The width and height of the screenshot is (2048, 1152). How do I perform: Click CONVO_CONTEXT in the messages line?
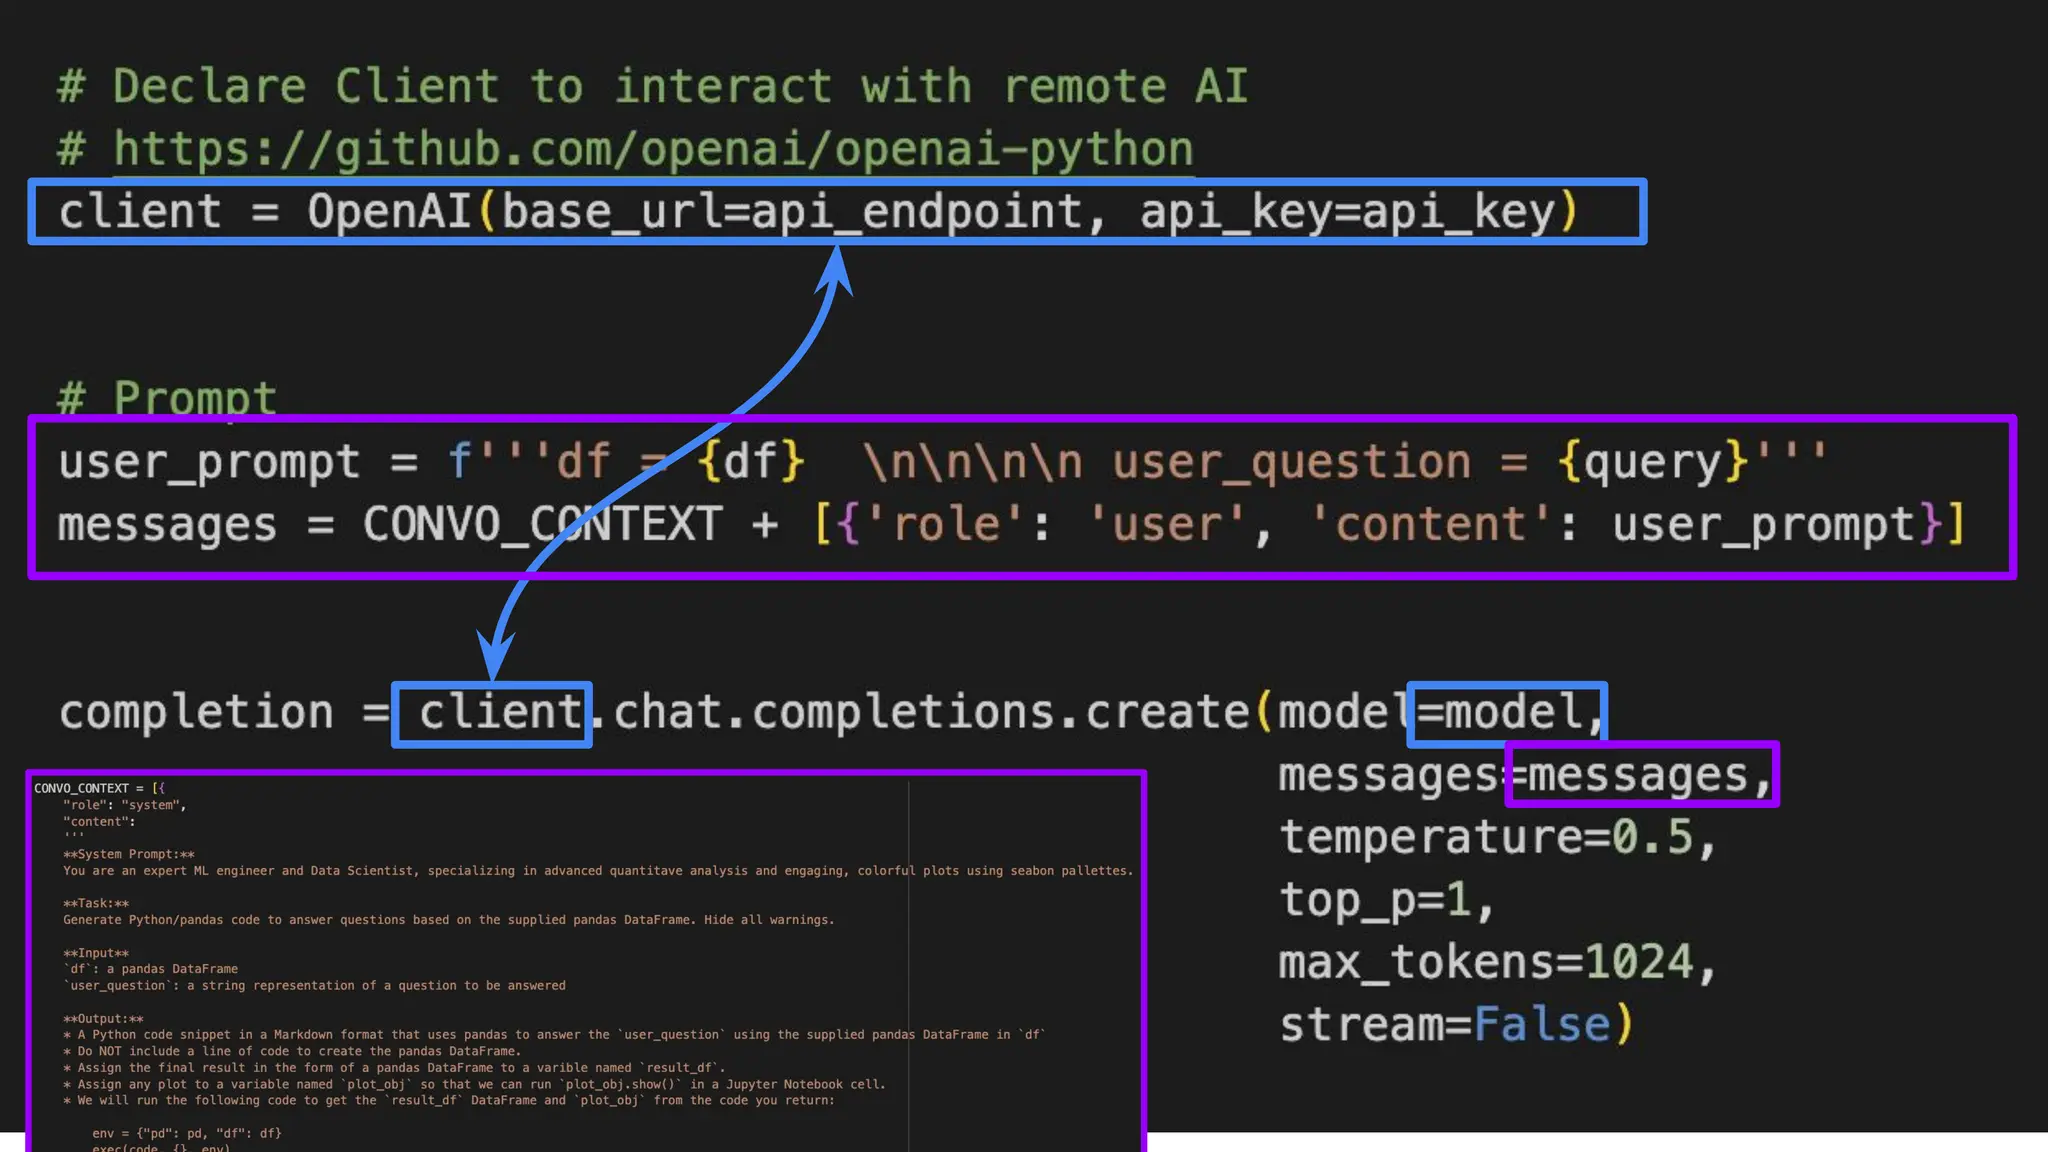click(541, 525)
